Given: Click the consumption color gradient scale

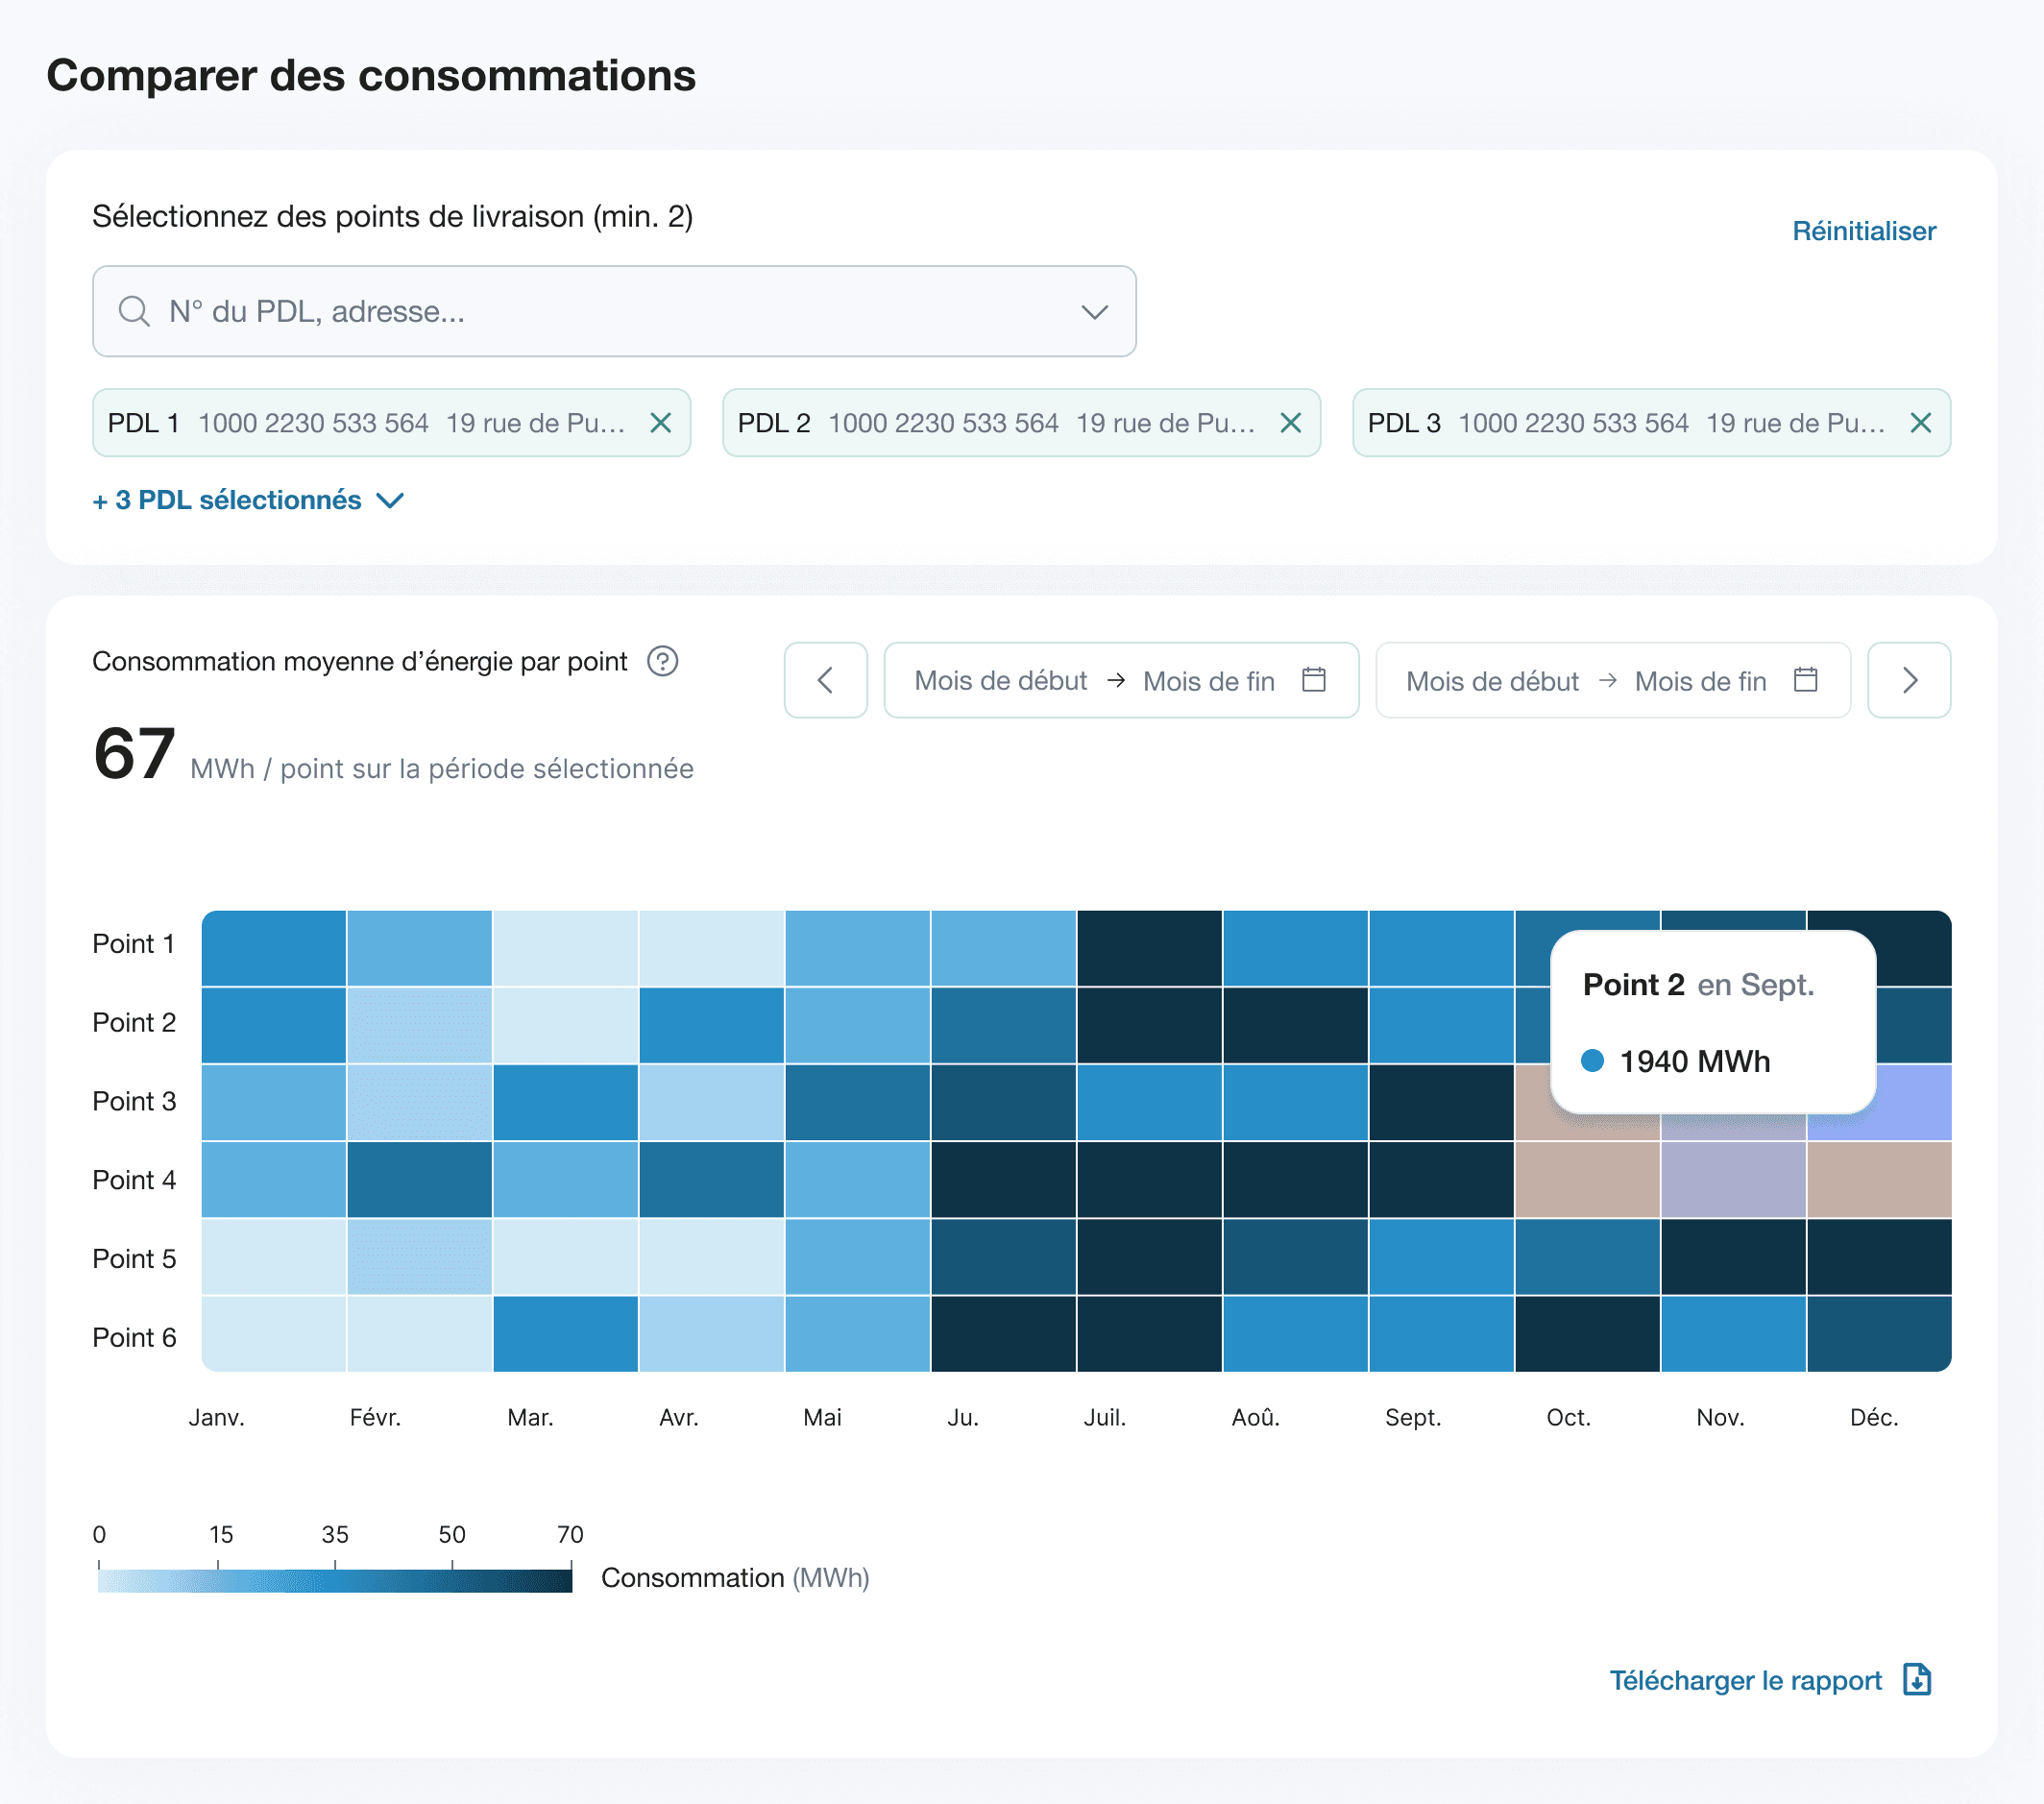Looking at the screenshot, I should [334, 1580].
